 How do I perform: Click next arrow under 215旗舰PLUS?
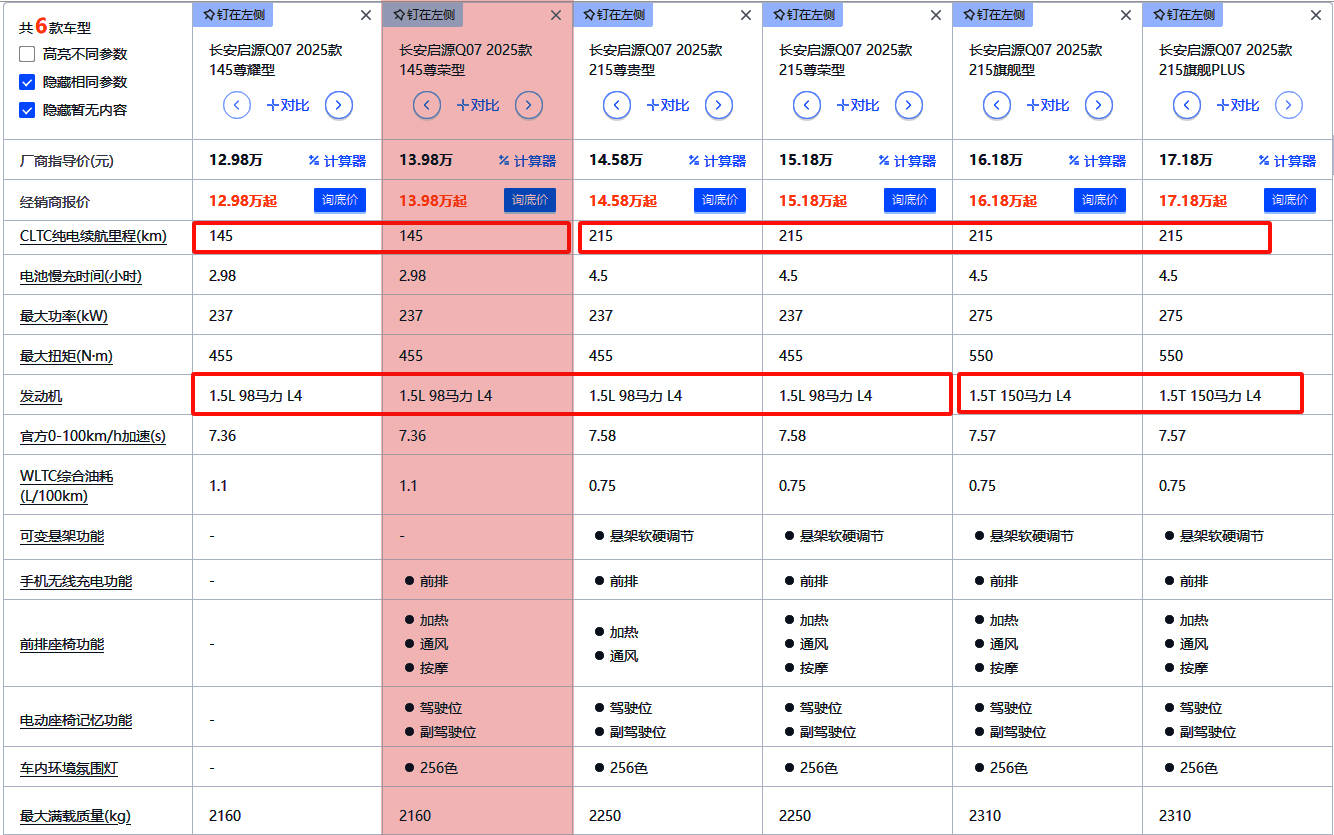tap(1289, 105)
